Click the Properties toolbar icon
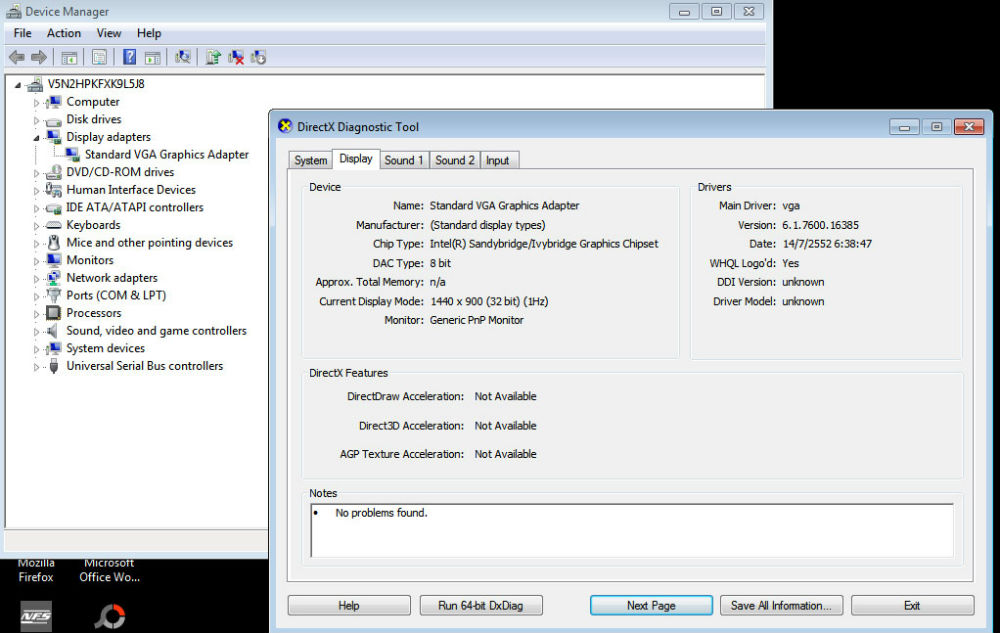Viewport: 1000px width, 633px height. 99,58
